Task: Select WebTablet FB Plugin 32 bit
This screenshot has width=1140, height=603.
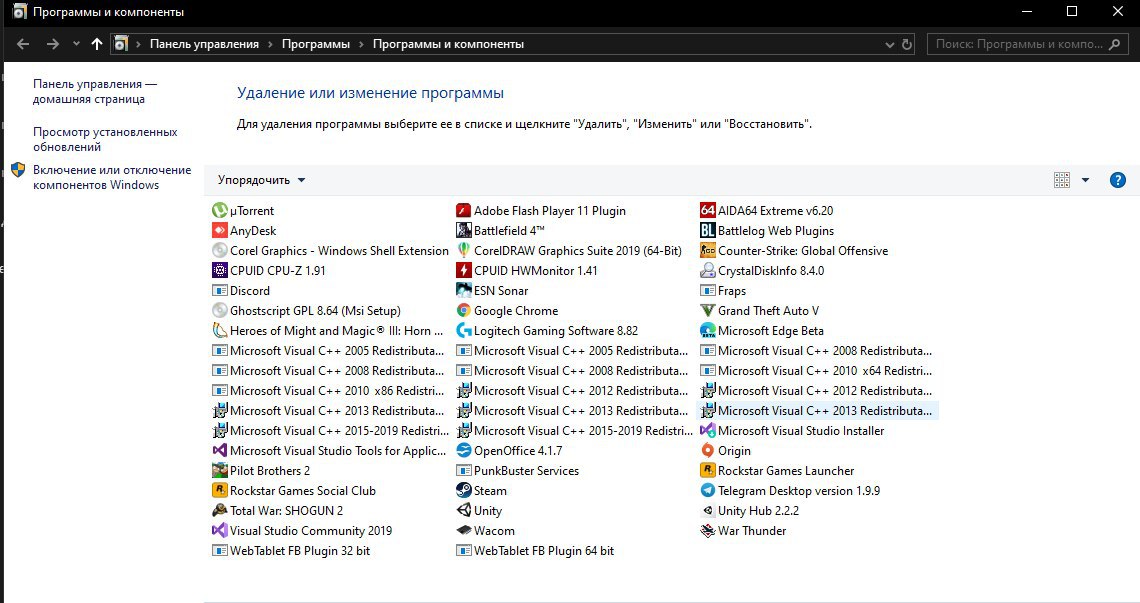Action: point(290,551)
